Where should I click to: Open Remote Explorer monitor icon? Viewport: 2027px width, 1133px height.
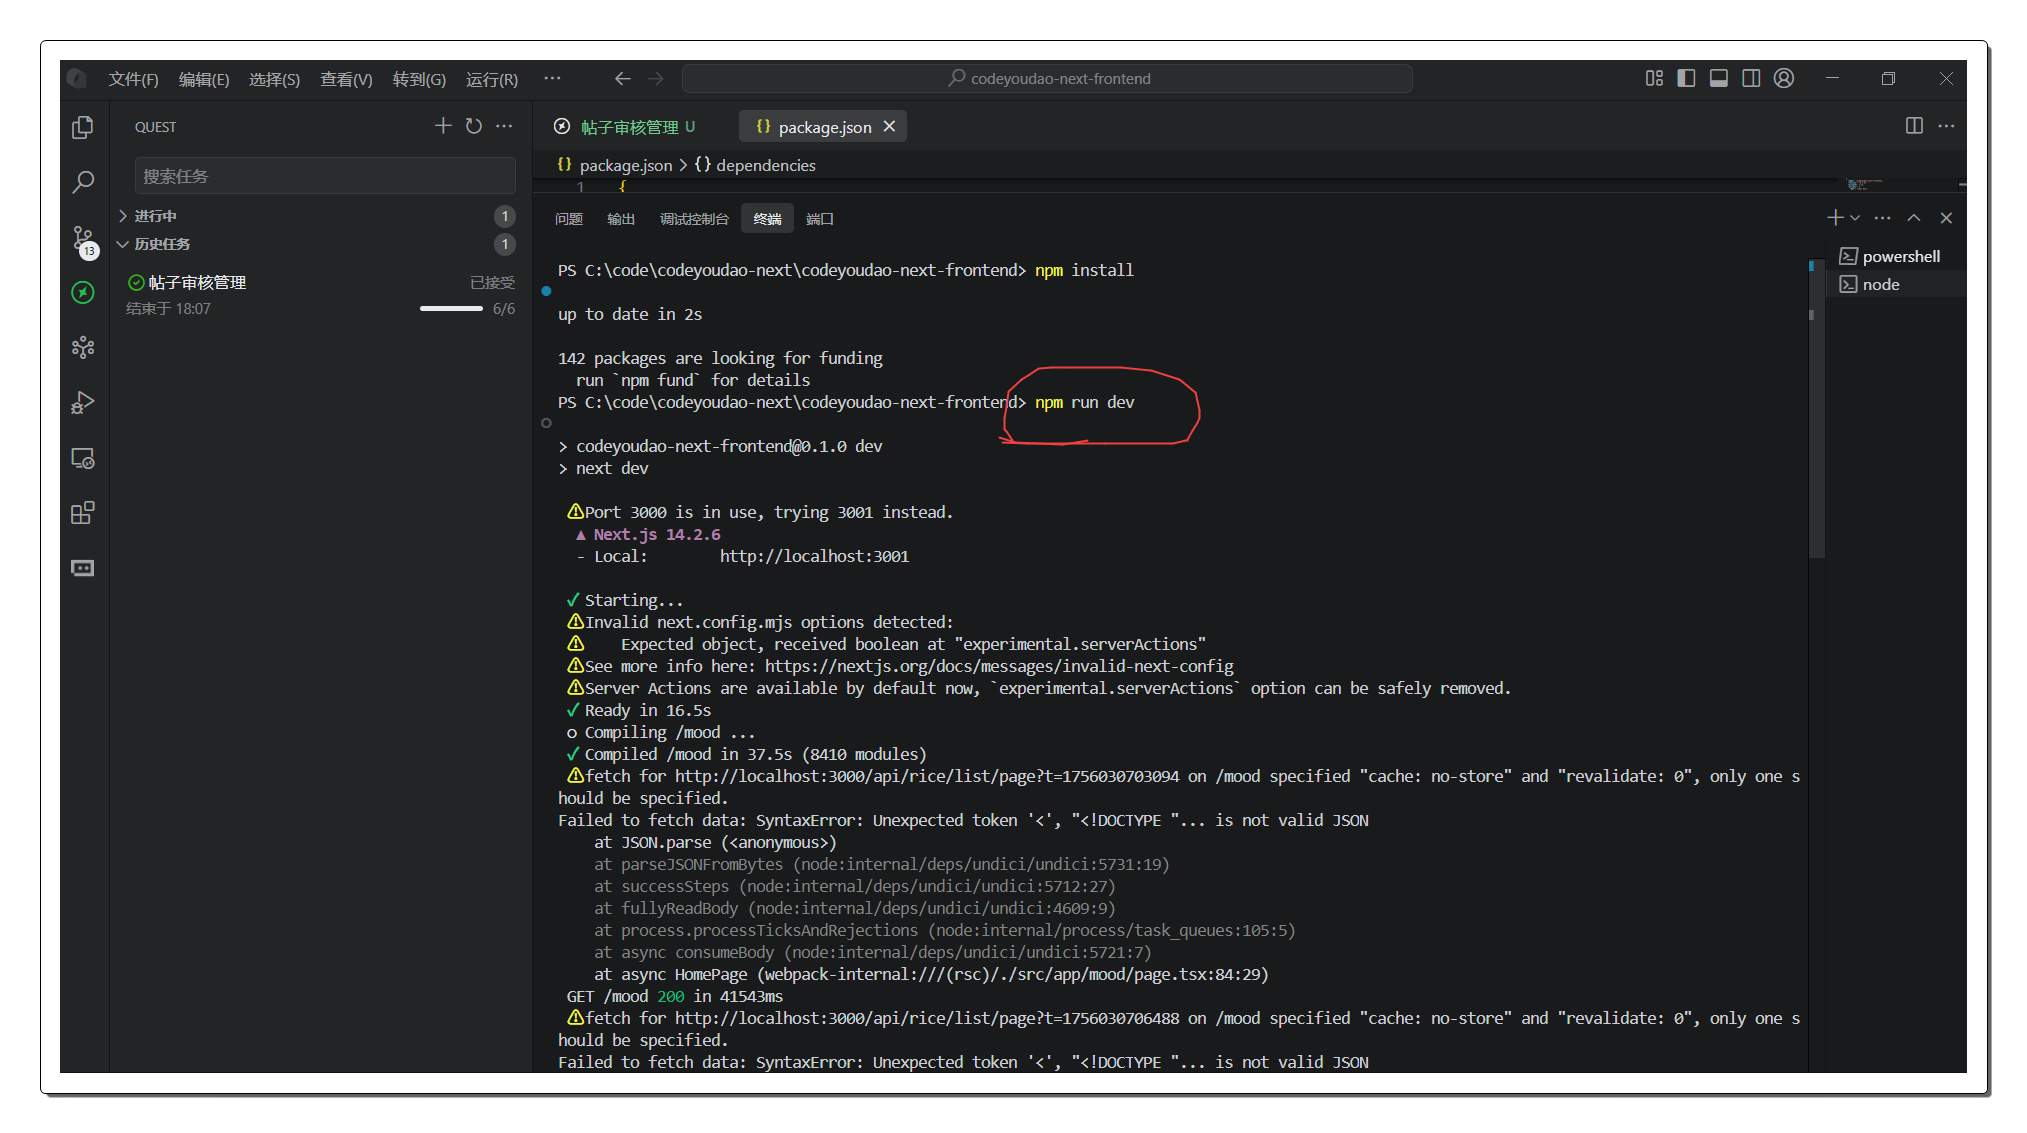[x=83, y=458]
